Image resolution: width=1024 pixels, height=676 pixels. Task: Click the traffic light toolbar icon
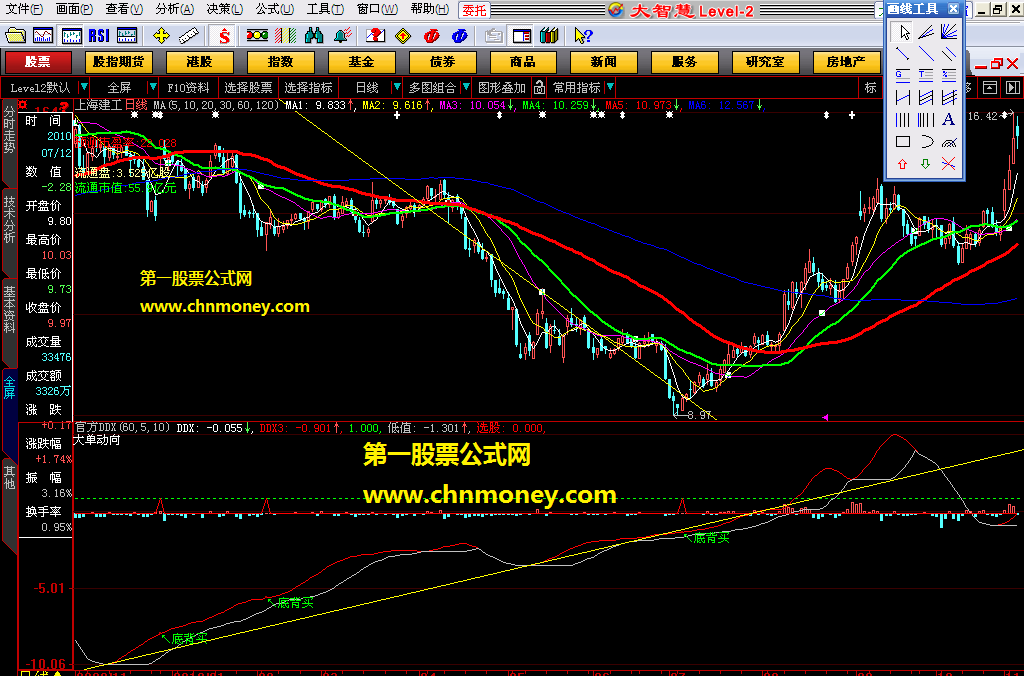(x=257, y=35)
